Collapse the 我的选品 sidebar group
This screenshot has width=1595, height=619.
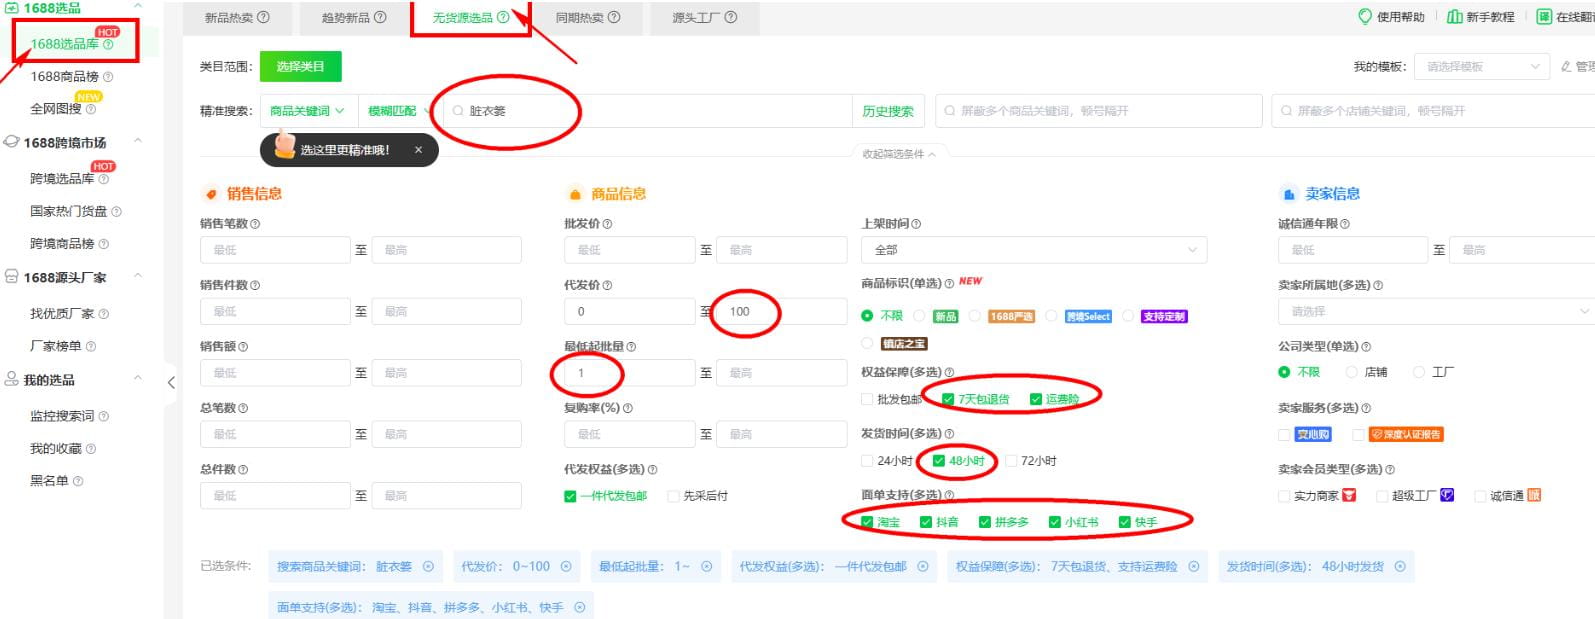138,379
